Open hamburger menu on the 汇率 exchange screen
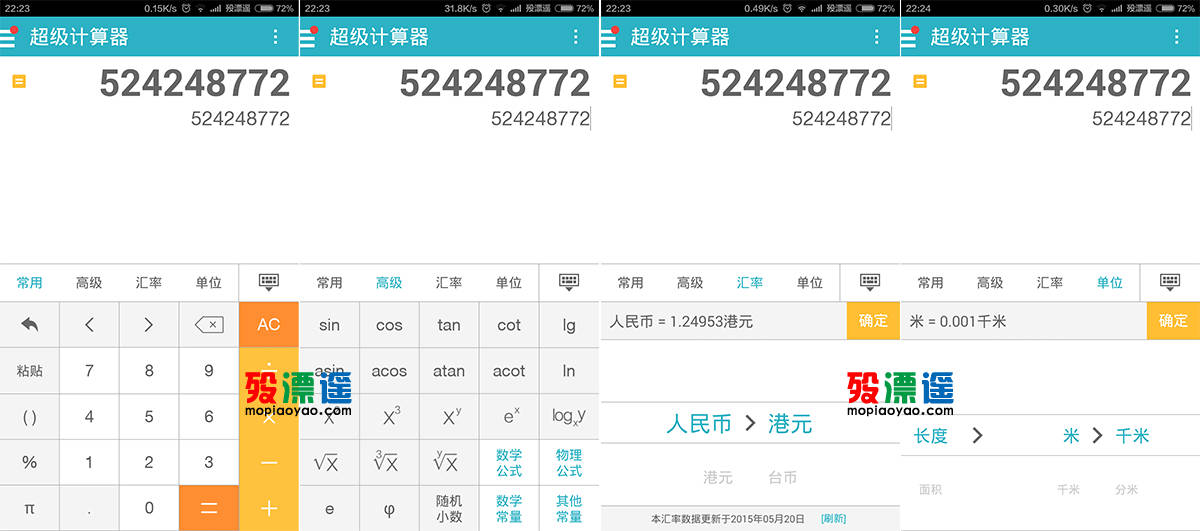 [x=609, y=37]
